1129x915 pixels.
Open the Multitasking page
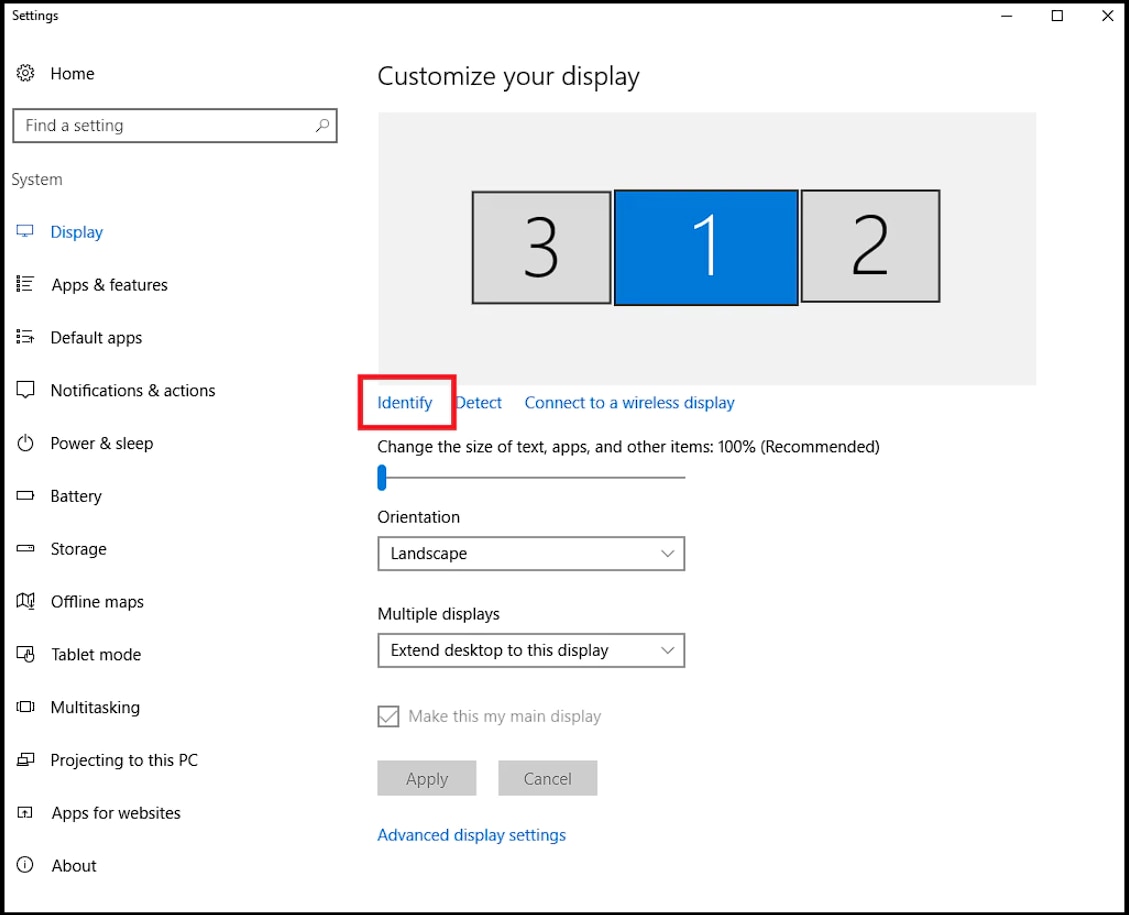[95, 708]
